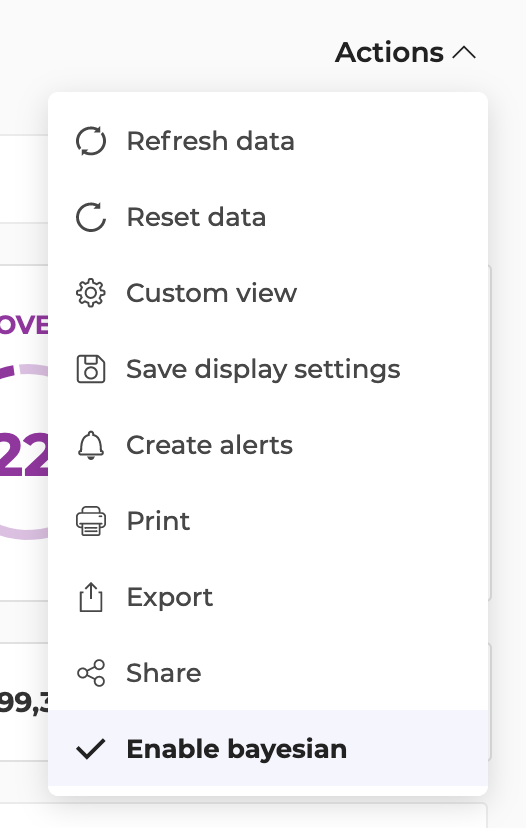
Task: Open the Export option text
Action: [170, 598]
